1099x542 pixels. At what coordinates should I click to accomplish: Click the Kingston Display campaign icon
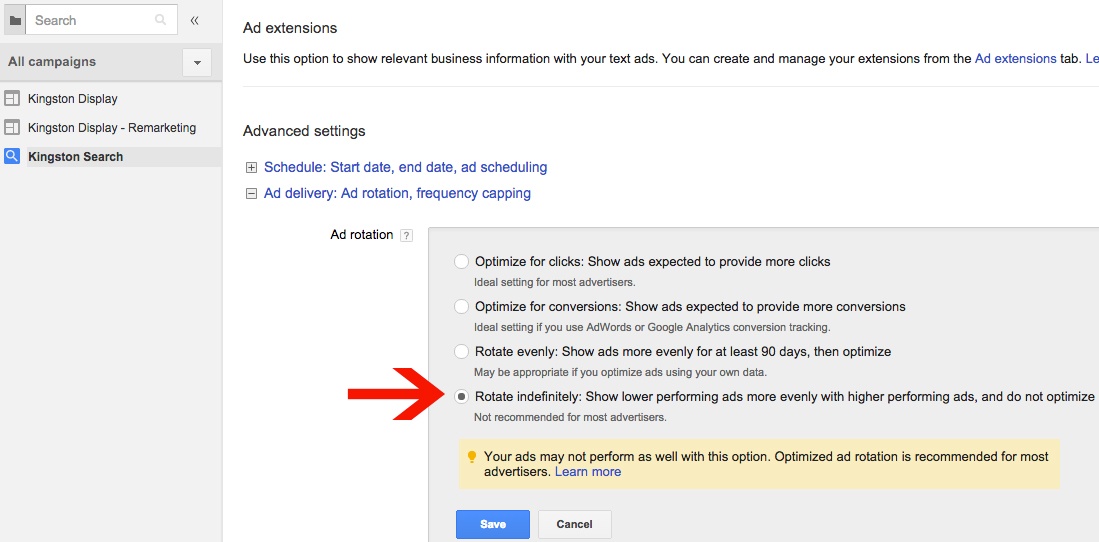coord(12,99)
